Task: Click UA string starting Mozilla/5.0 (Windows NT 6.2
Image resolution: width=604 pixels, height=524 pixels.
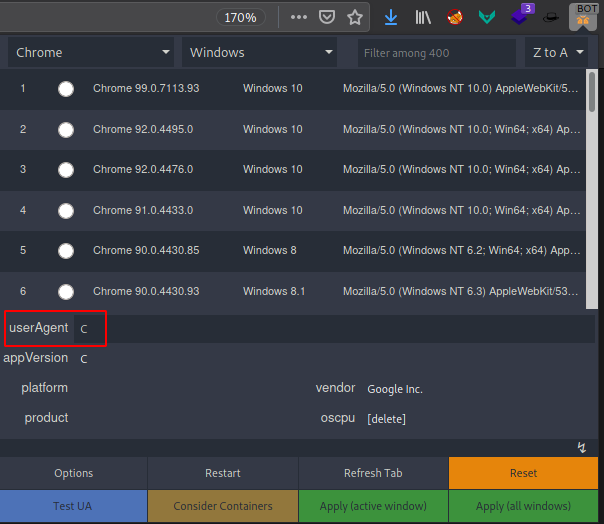Action: pyautogui.click(x=461, y=250)
